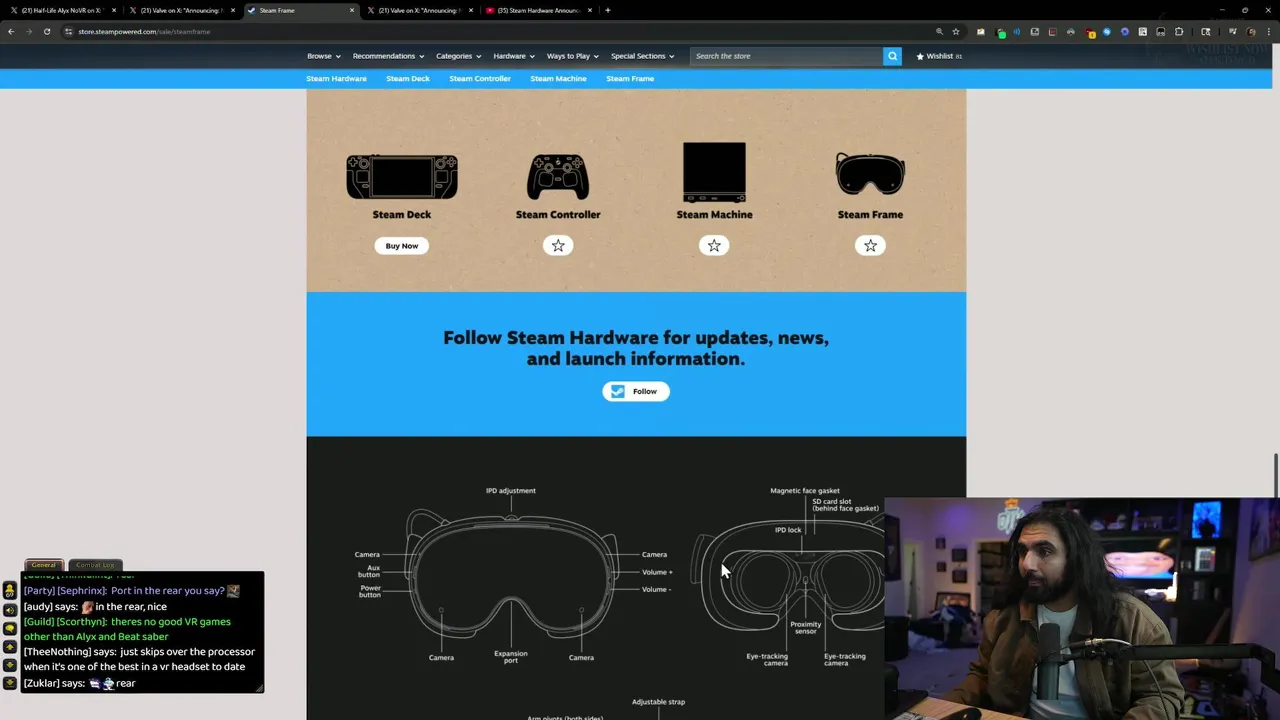Open Steam Frame sub-navigation link

[x=630, y=78]
